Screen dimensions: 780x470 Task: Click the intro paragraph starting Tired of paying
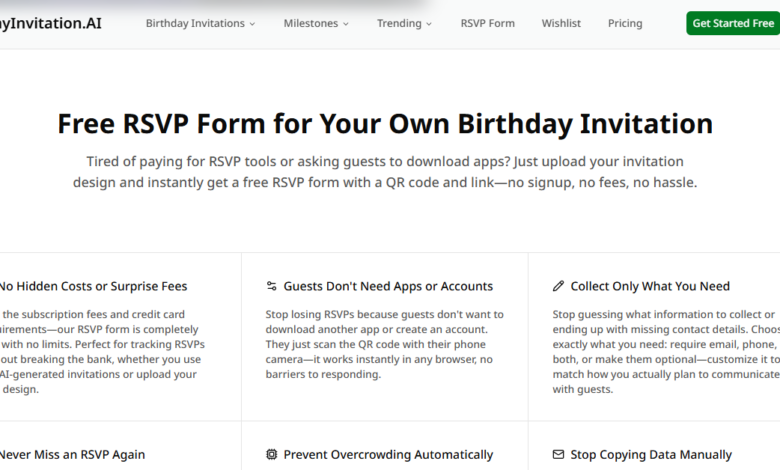[385, 172]
